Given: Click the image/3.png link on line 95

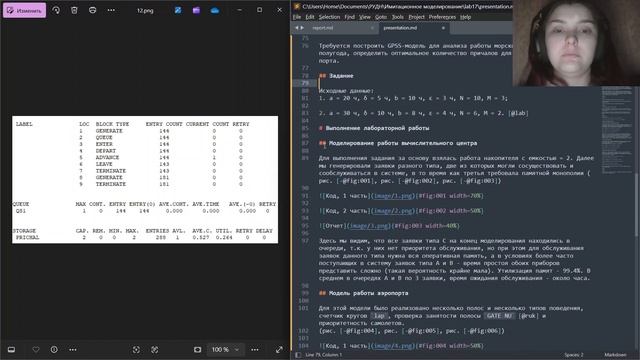Looking at the screenshot, I should pos(369,226).
